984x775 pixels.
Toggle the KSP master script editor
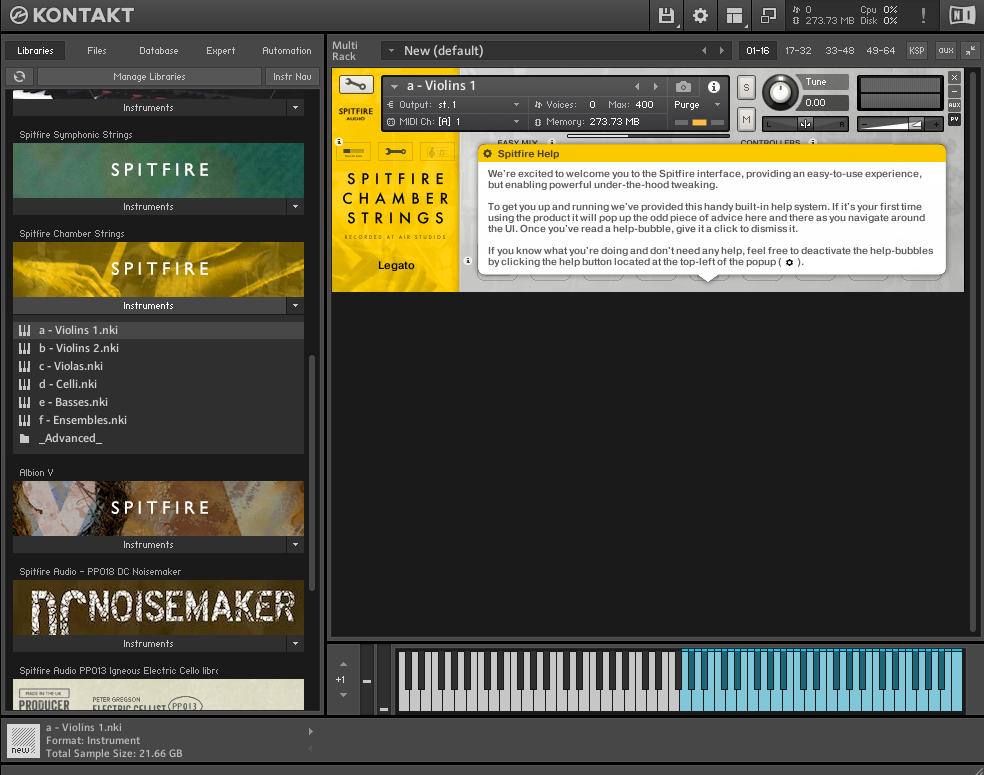tap(916, 51)
